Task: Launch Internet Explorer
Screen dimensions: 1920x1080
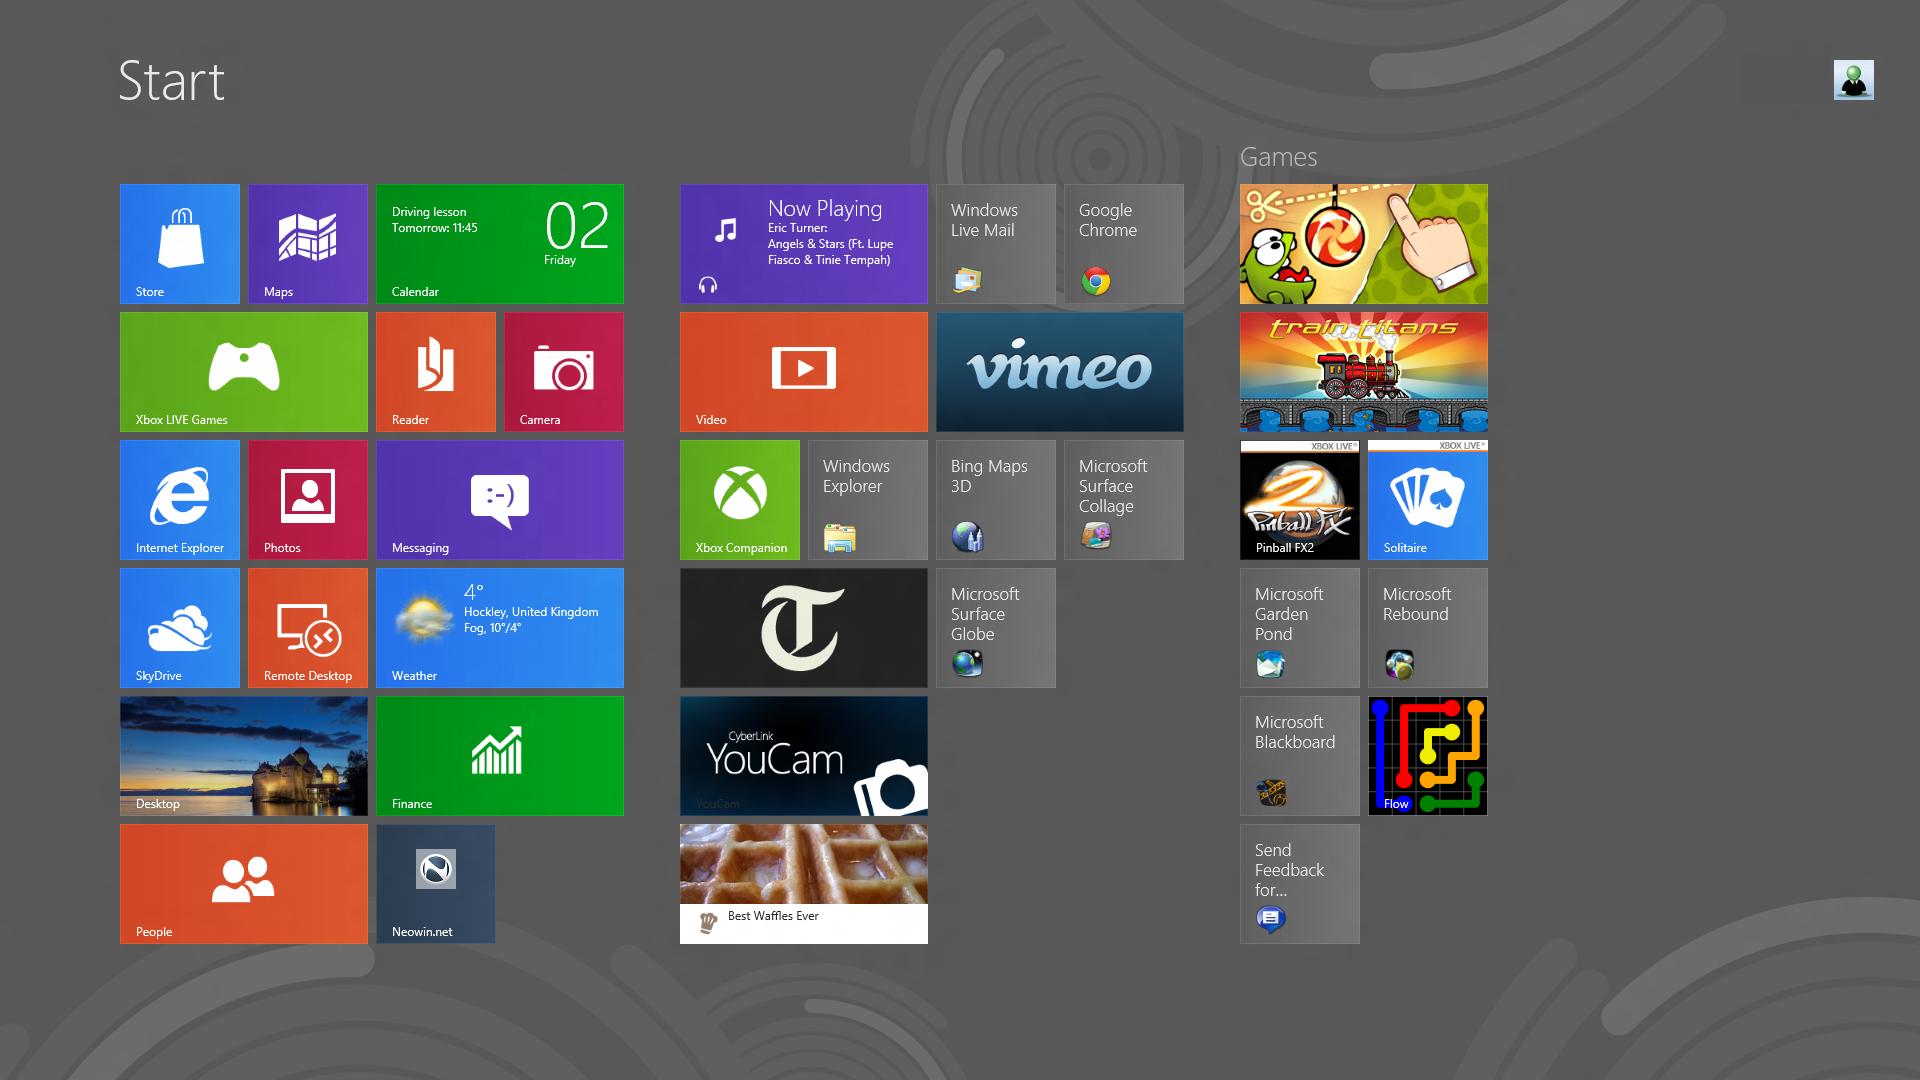Action: (180, 499)
